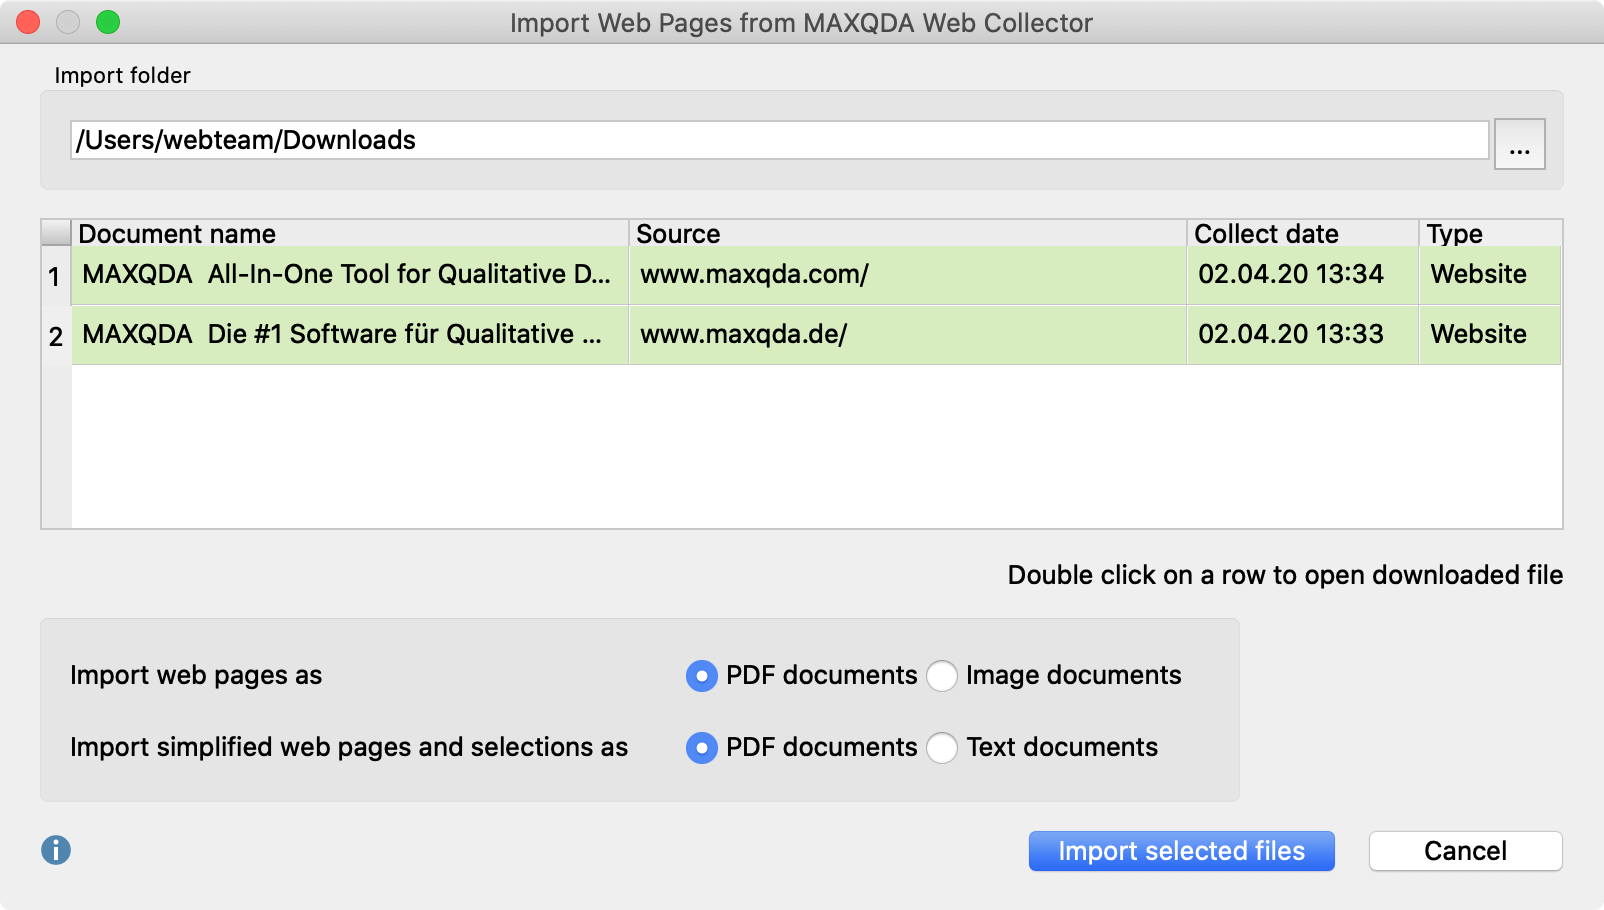Click source cell 'www.maxqda.de/'
Viewport: 1604px width, 910px height.
tap(907, 335)
